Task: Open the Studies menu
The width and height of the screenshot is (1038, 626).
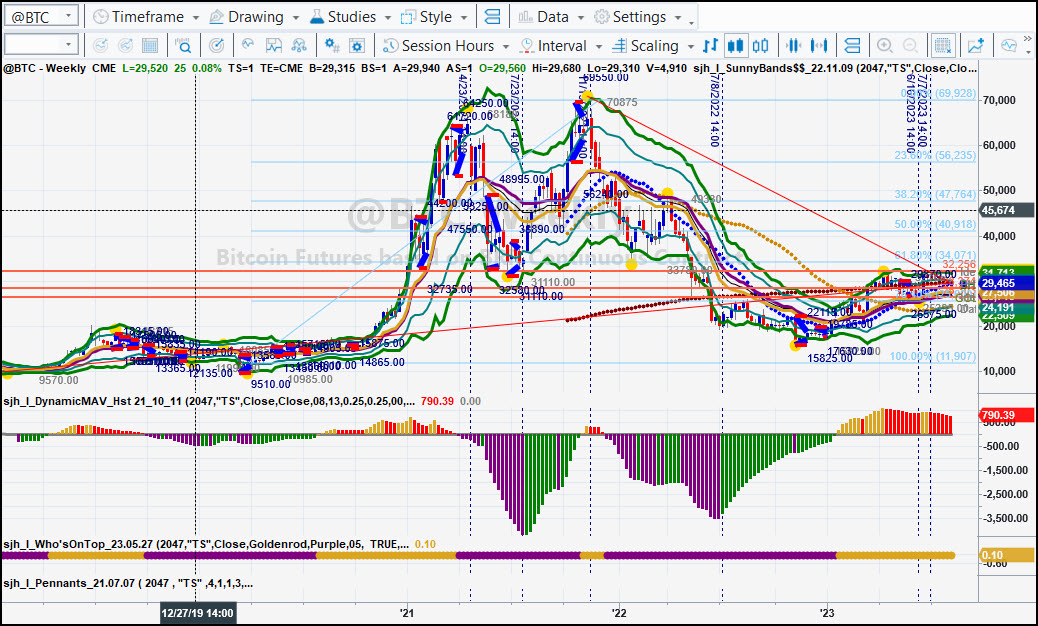Action: (x=343, y=17)
